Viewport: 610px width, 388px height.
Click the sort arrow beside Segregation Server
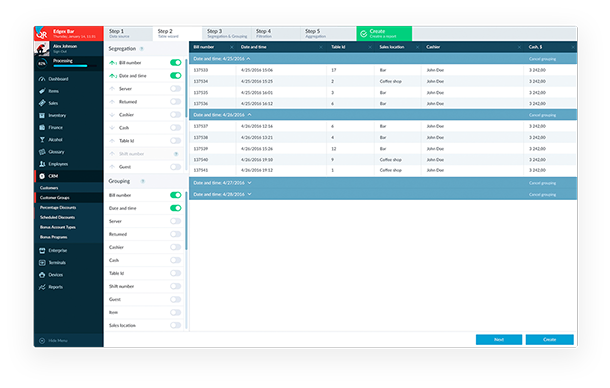112,89
